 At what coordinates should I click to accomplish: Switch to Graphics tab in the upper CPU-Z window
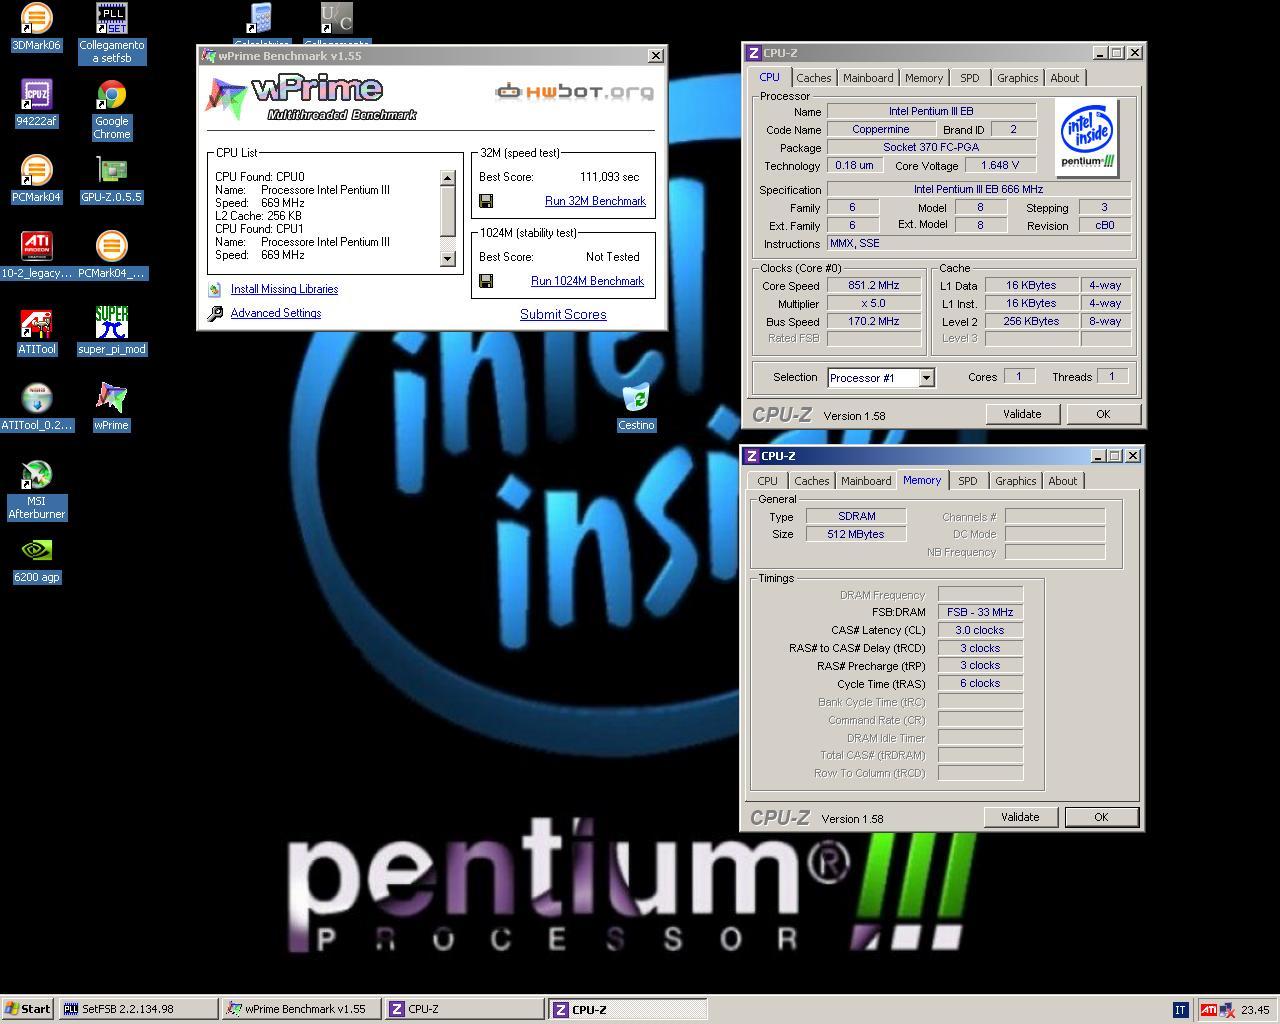[1017, 78]
